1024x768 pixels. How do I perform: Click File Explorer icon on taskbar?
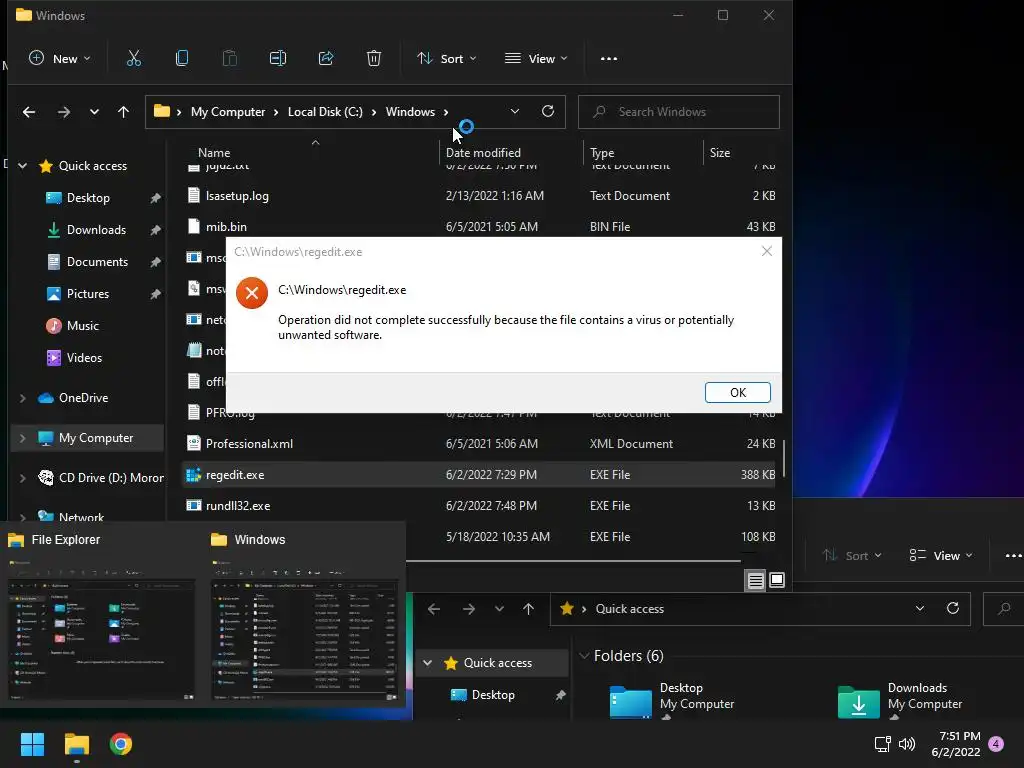76,744
